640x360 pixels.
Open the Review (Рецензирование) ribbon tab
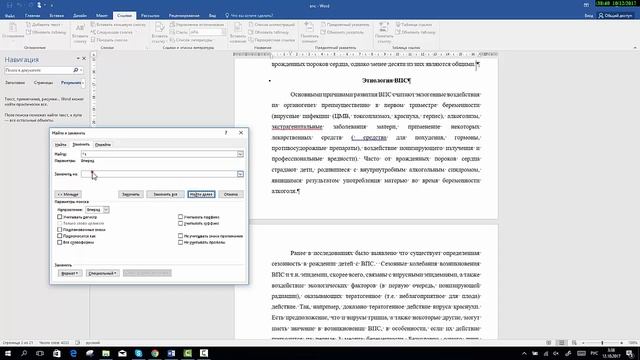[x=184, y=16]
